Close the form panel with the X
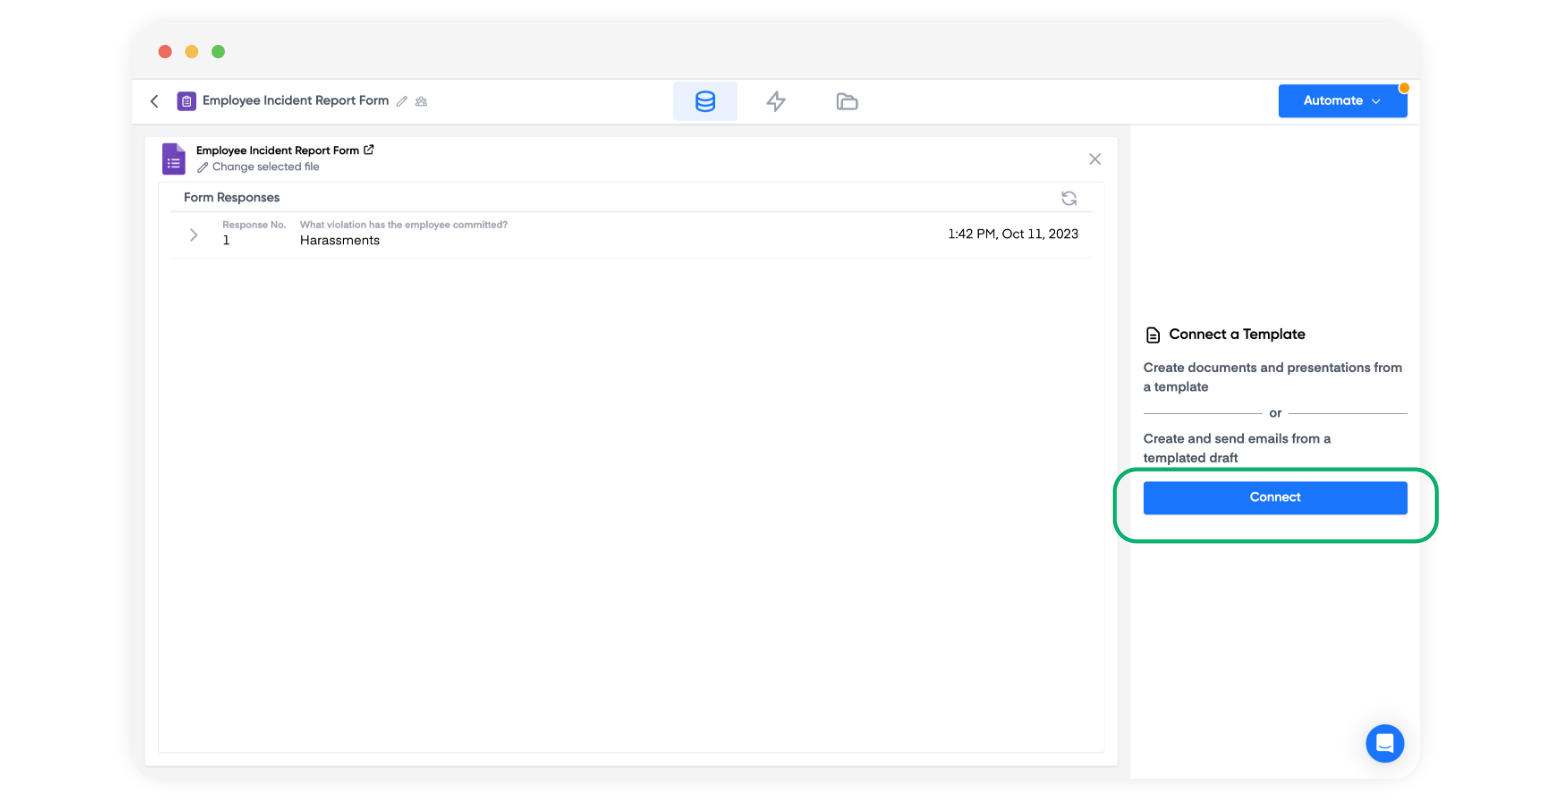Image resolution: width=1552 pixels, height=802 pixels. point(1095,159)
